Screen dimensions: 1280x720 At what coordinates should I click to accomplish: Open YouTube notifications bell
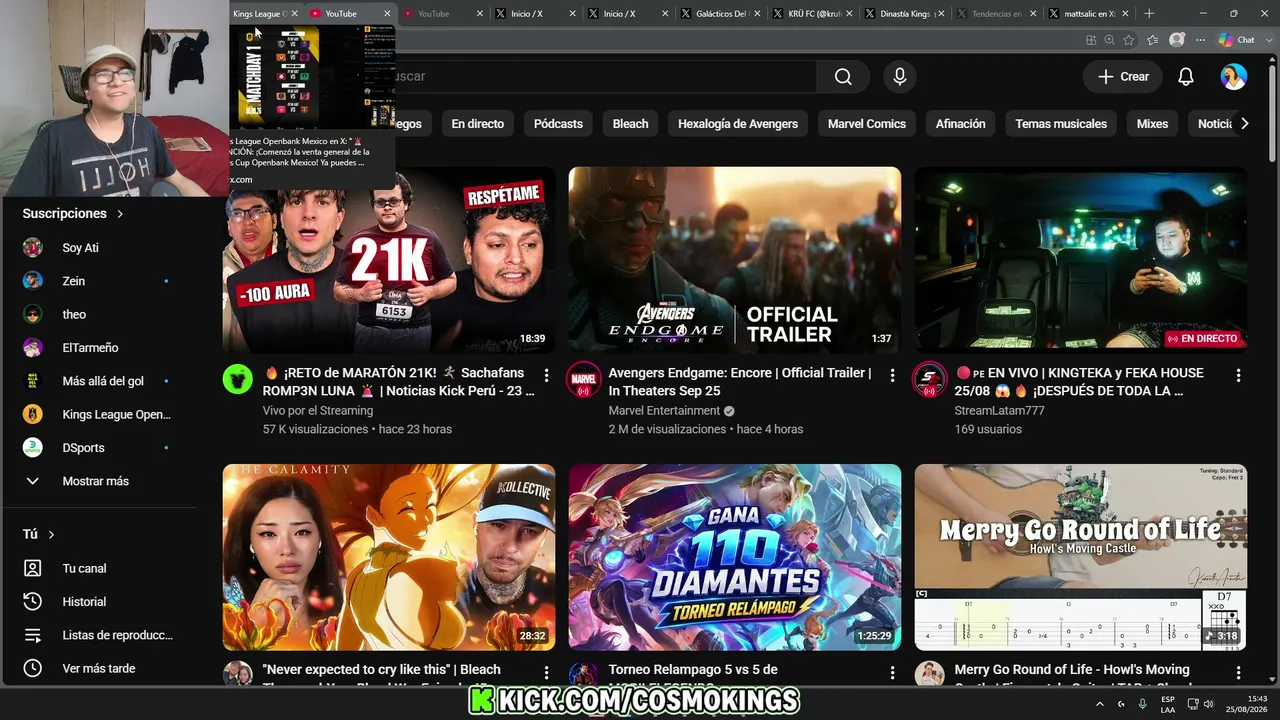[1186, 77]
